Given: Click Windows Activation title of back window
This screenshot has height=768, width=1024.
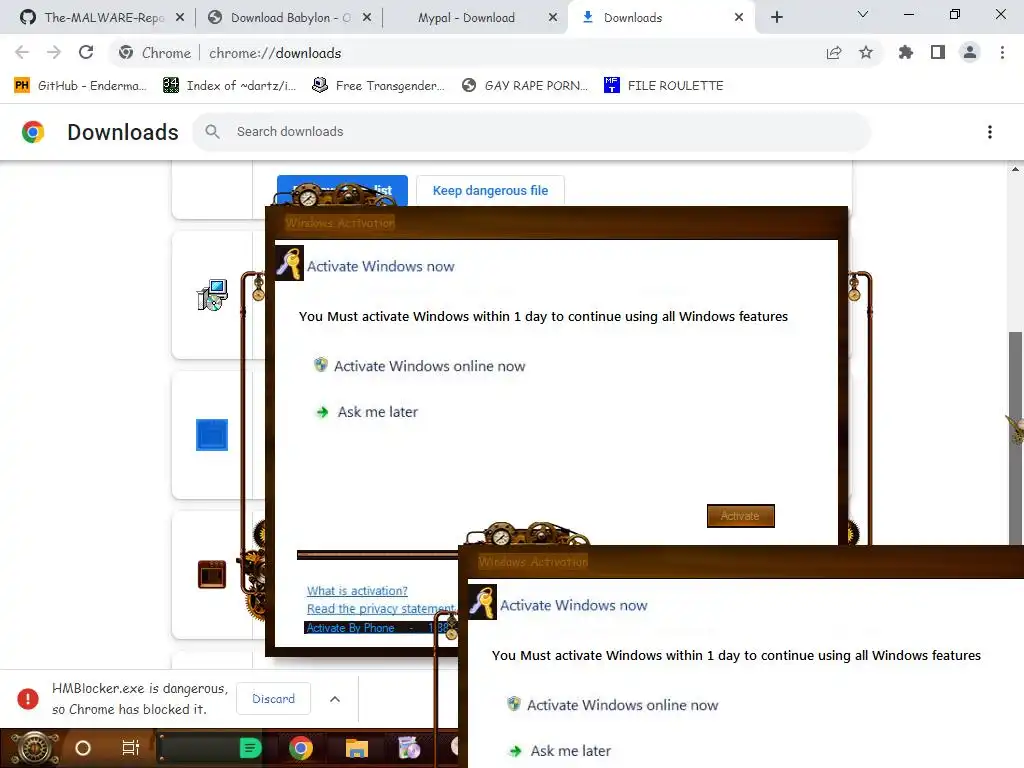Looking at the screenshot, I should [340, 223].
